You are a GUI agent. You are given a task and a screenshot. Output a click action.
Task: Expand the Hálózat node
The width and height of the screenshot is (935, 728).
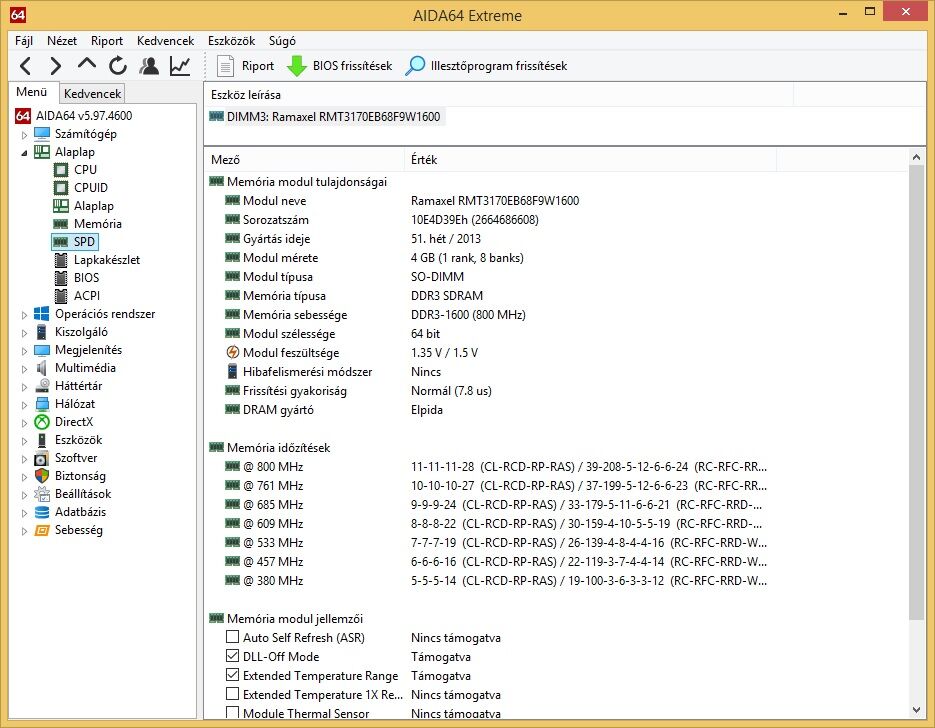tap(24, 405)
